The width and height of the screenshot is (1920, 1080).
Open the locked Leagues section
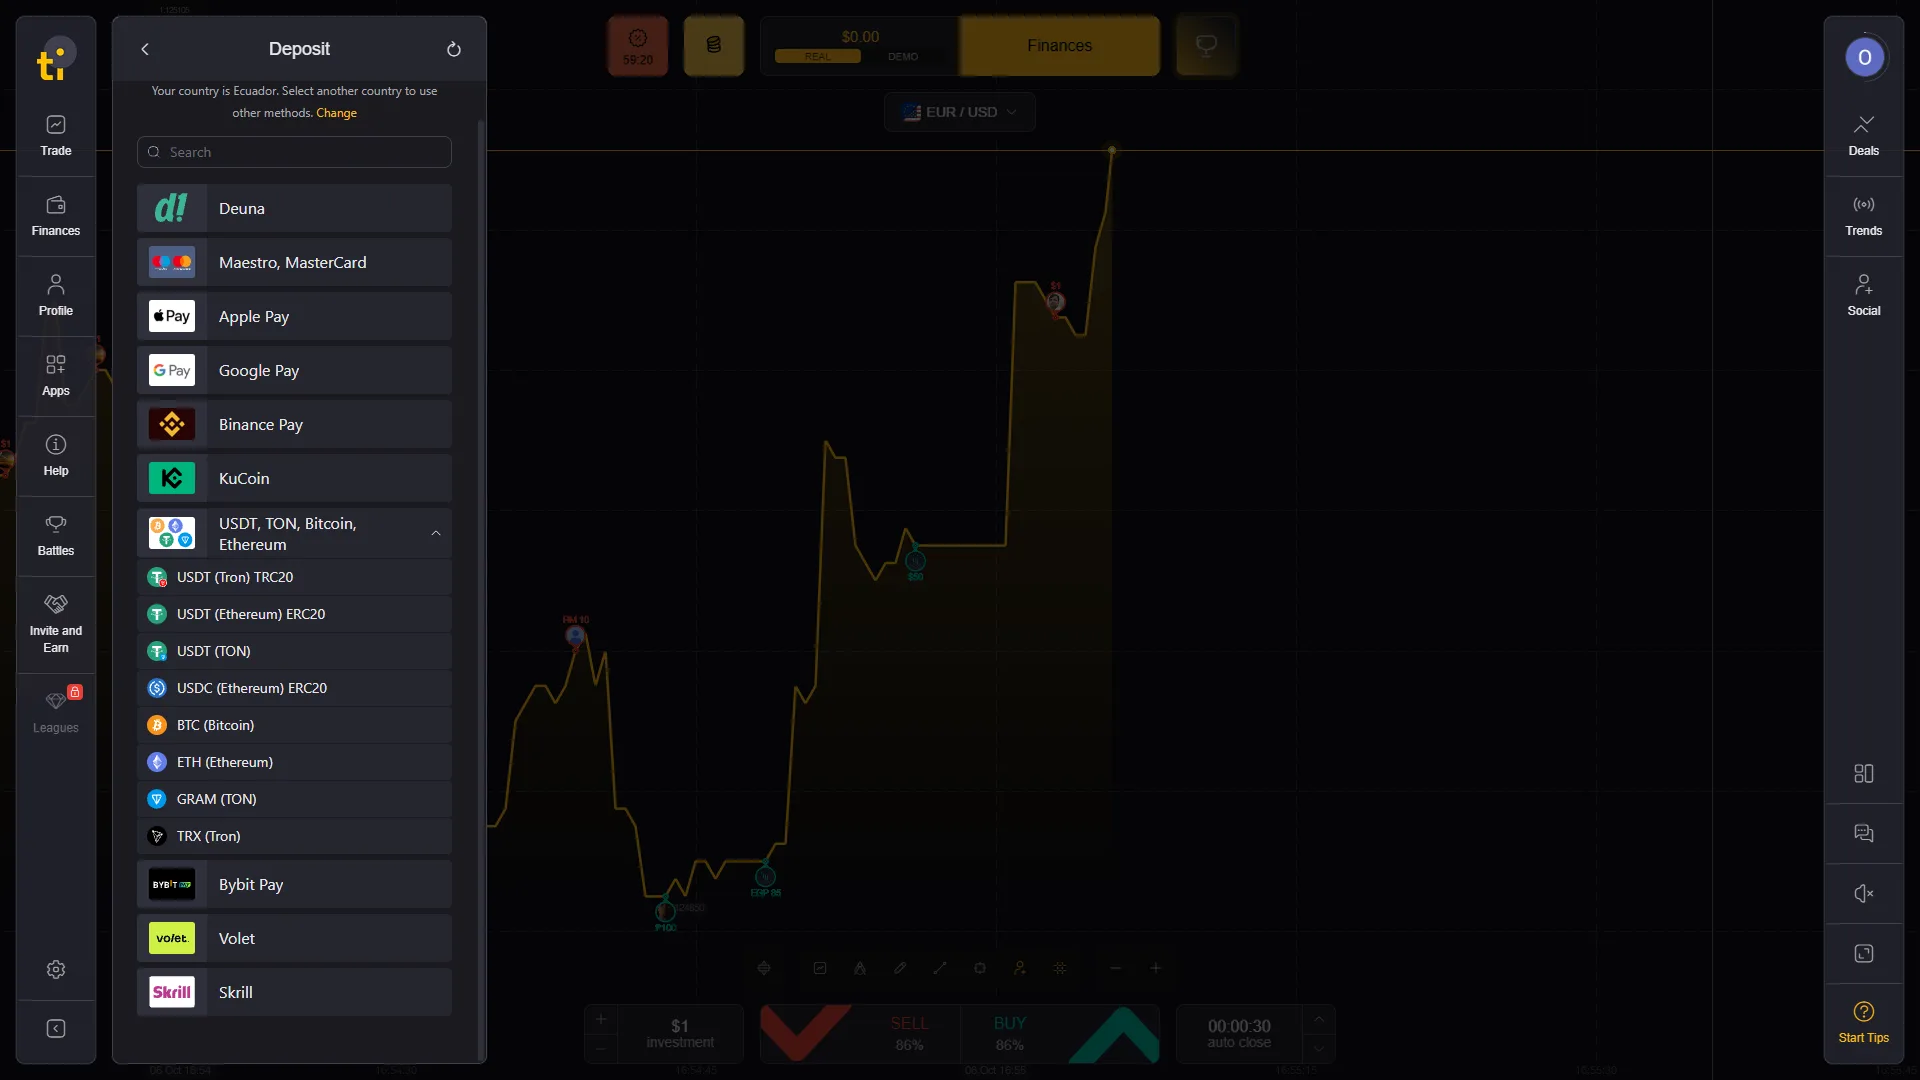(56, 712)
